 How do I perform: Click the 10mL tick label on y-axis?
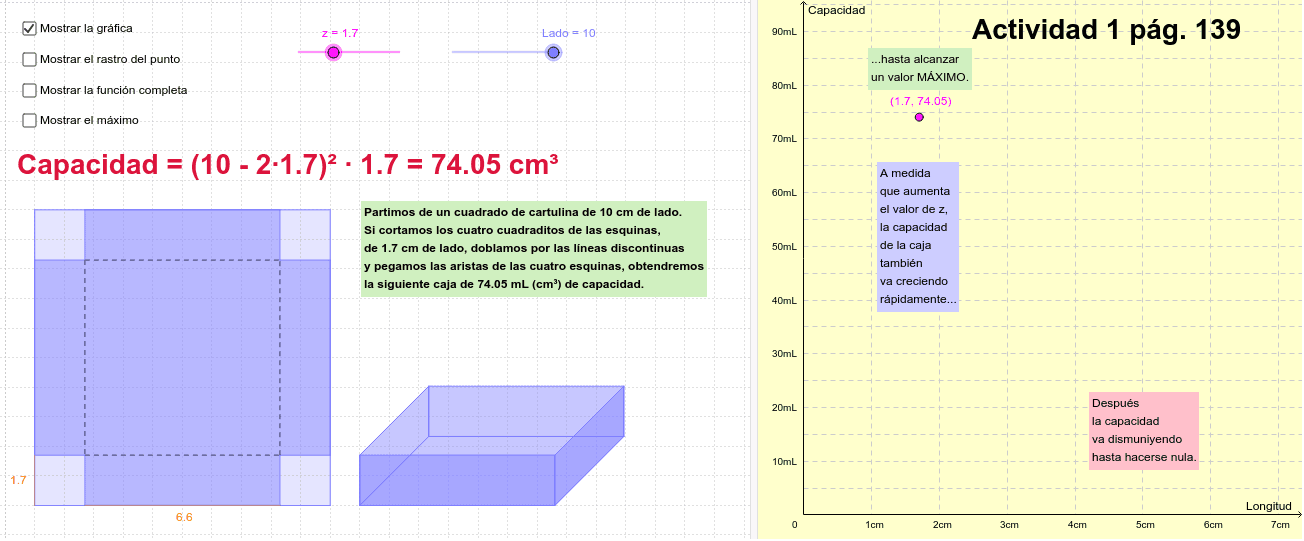click(x=784, y=462)
